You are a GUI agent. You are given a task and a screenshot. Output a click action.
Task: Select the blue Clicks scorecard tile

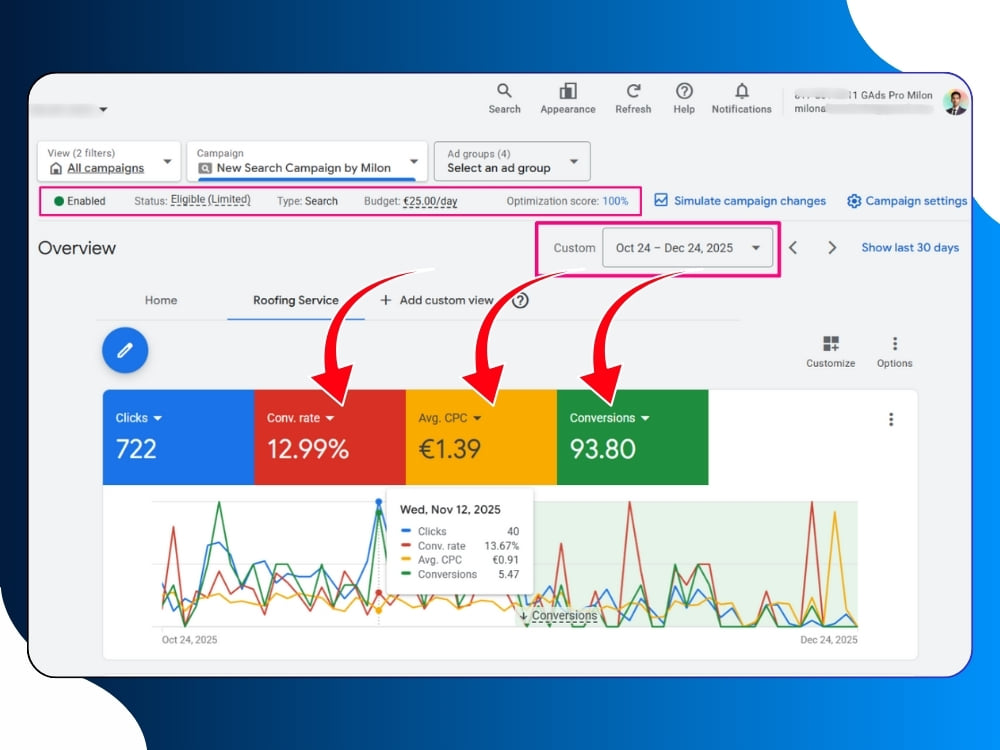click(178, 437)
